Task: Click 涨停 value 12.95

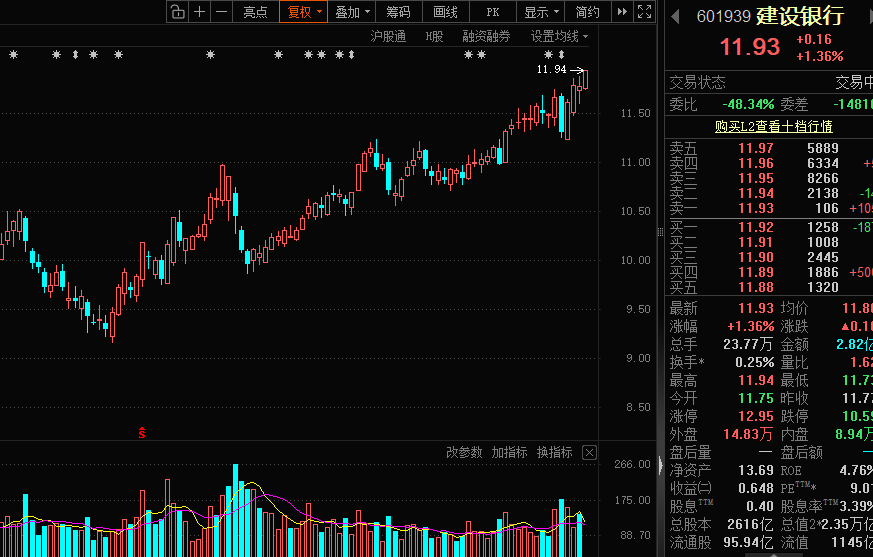Action: [x=756, y=416]
